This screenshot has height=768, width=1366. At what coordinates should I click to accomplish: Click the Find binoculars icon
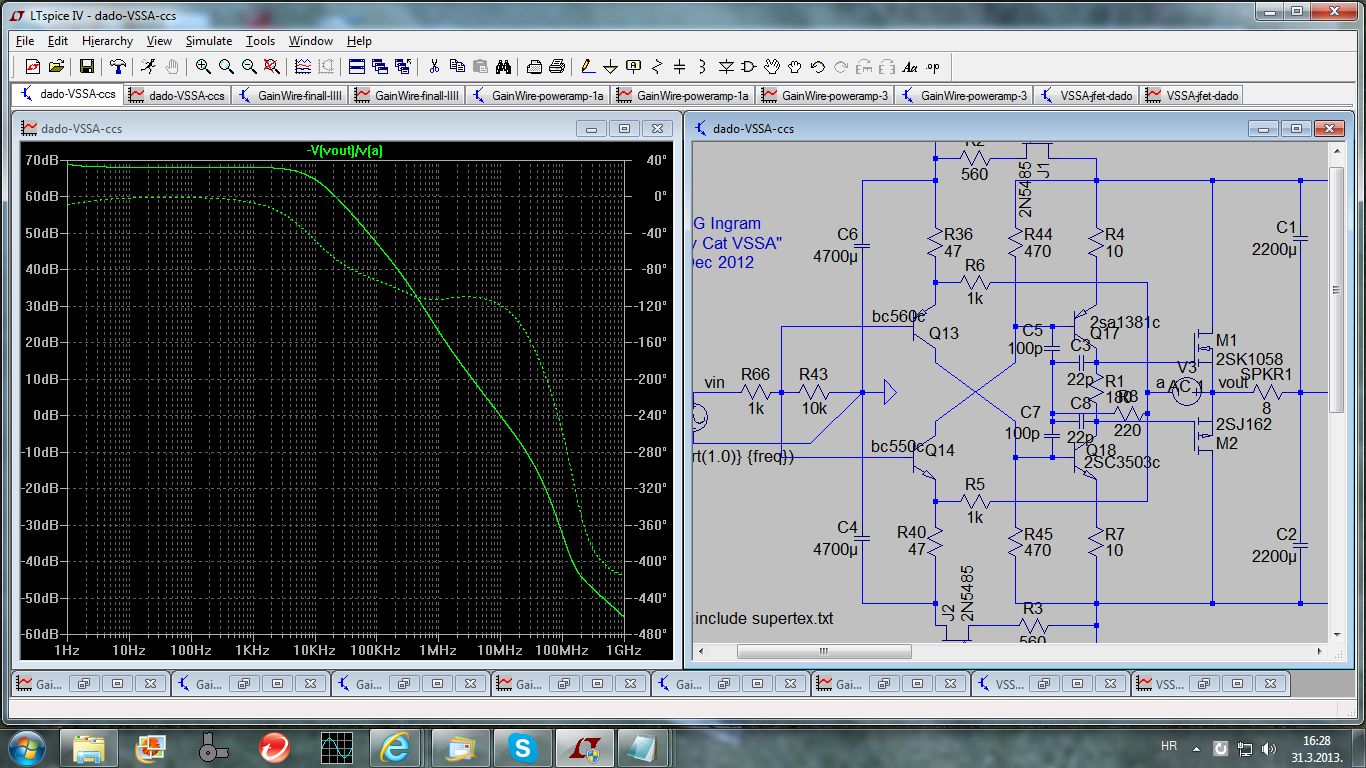[503, 67]
